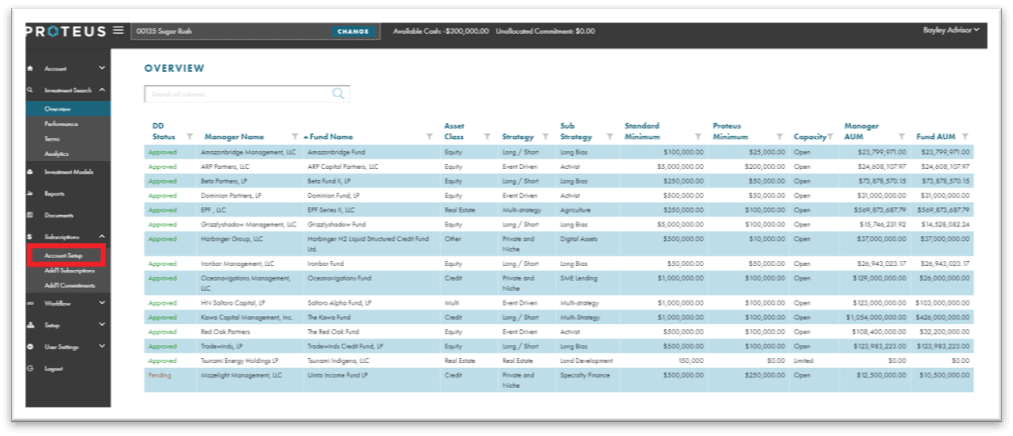Viewport: 1013px width, 436px height.
Task: Filter the Standard Minimum column
Action: coord(698,137)
